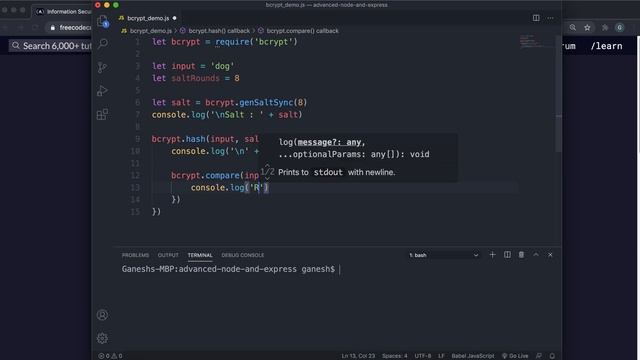The width and height of the screenshot is (640, 360).
Task: Change language mode Babel JavaScript
Action: coord(473,356)
